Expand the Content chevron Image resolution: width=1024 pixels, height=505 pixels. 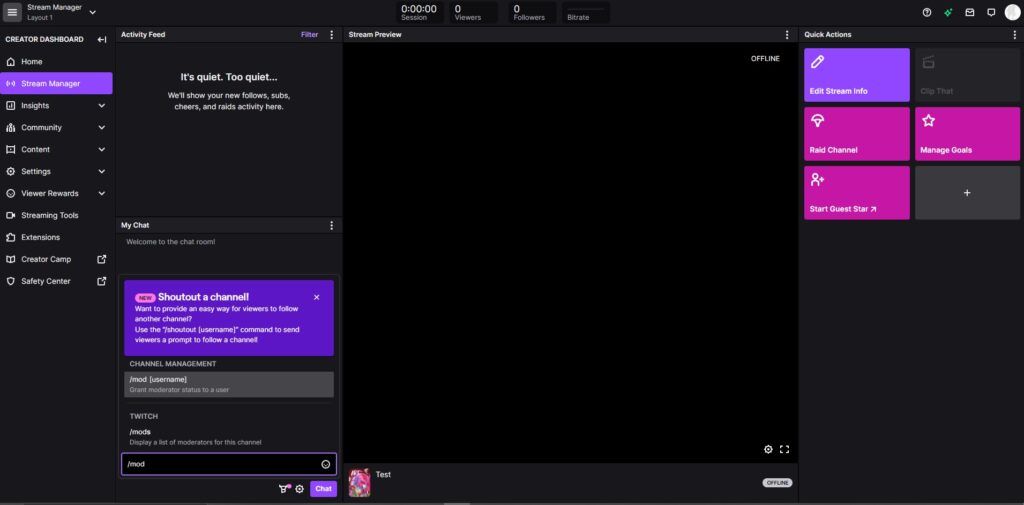pos(101,150)
